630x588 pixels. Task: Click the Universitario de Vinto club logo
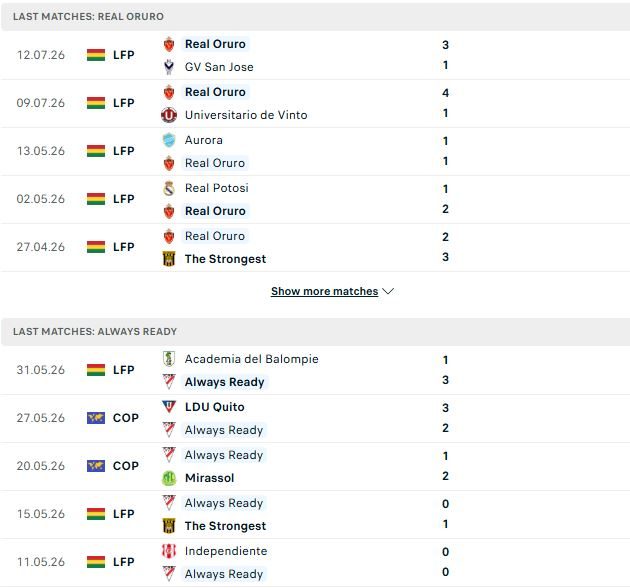(x=169, y=115)
